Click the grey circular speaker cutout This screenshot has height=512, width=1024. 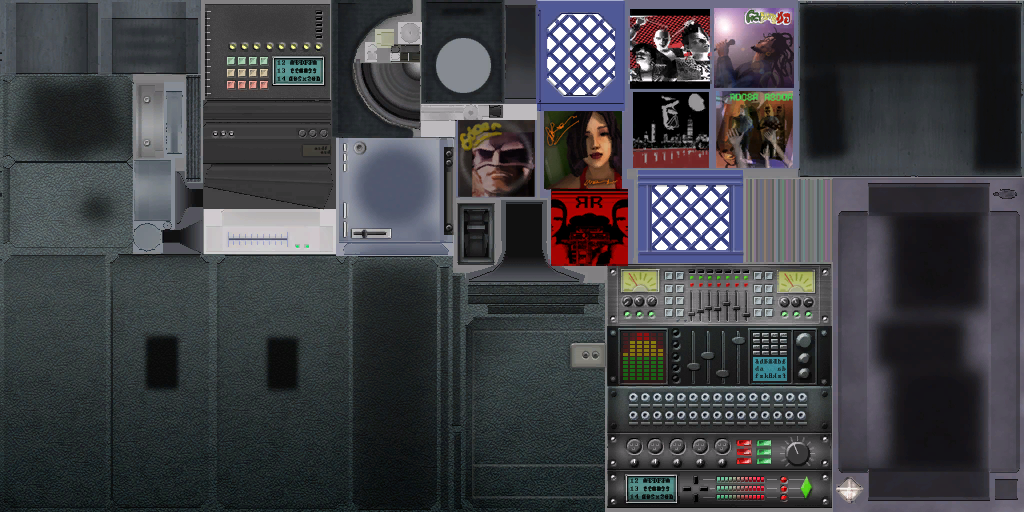(463, 65)
